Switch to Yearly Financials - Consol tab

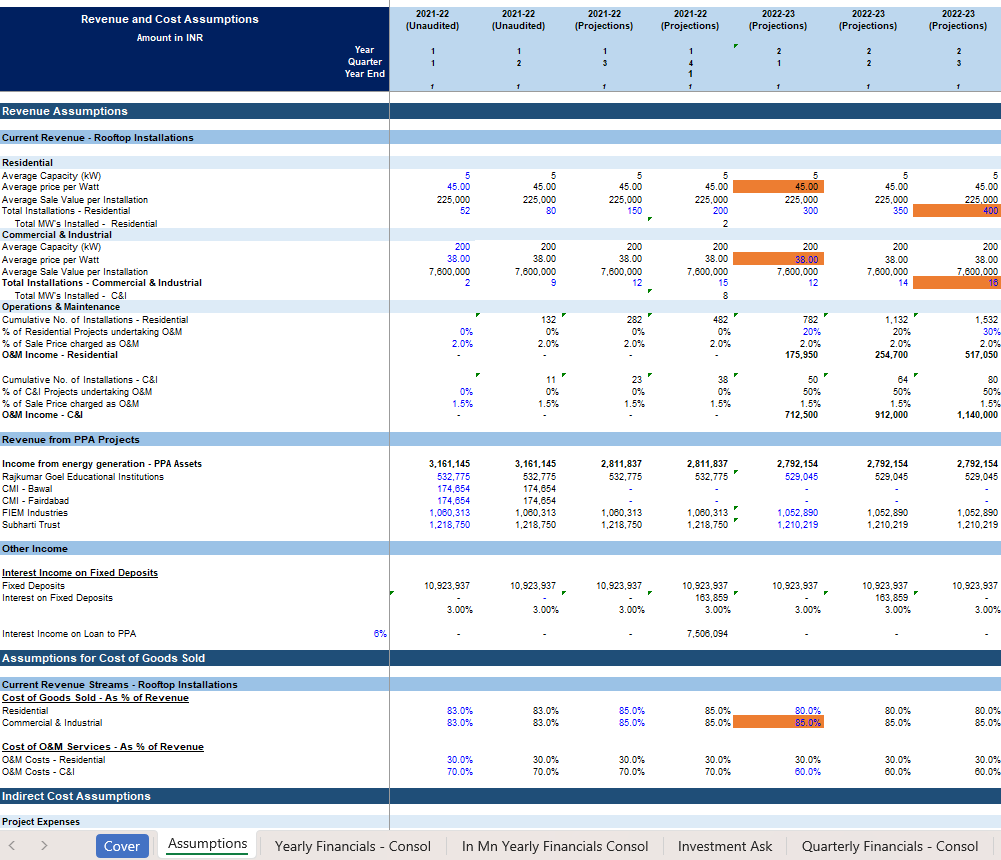pyautogui.click(x=352, y=846)
